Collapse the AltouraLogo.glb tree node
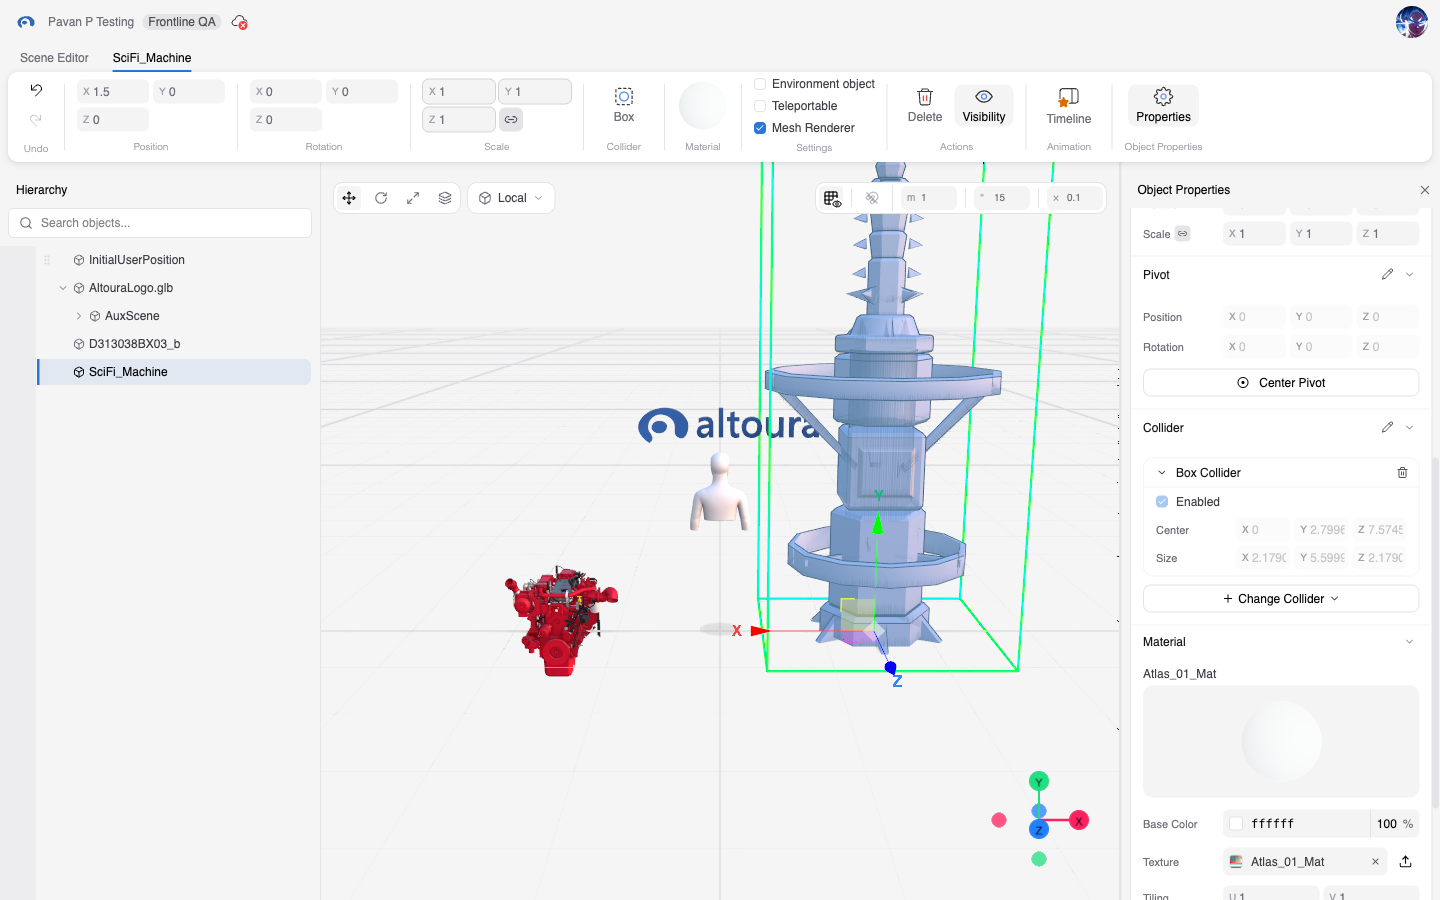 coord(63,288)
